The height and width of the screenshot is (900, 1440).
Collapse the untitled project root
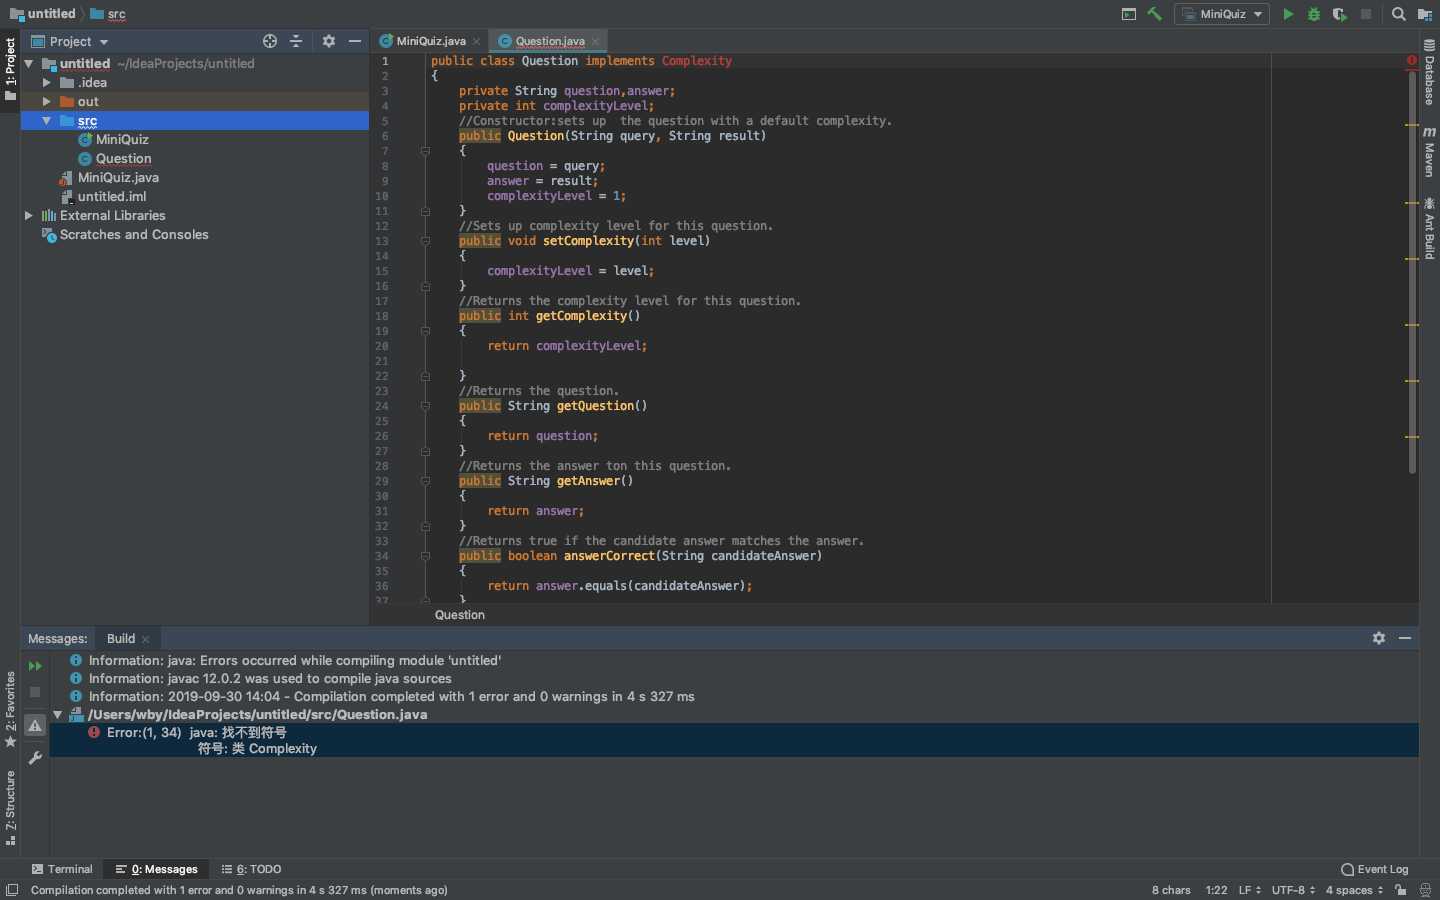point(29,64)
